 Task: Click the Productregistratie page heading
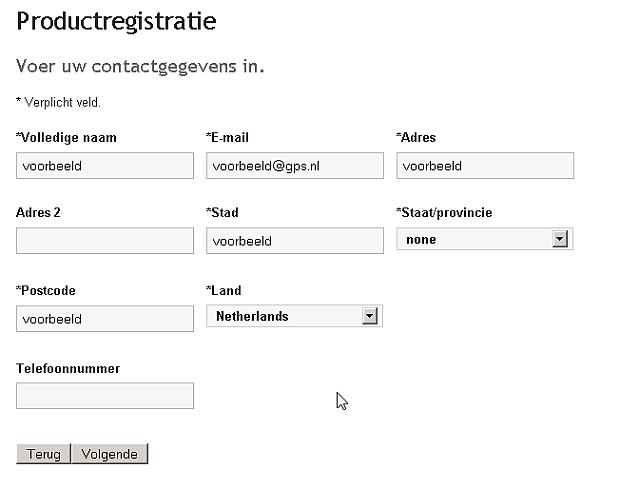pos(116,21)
